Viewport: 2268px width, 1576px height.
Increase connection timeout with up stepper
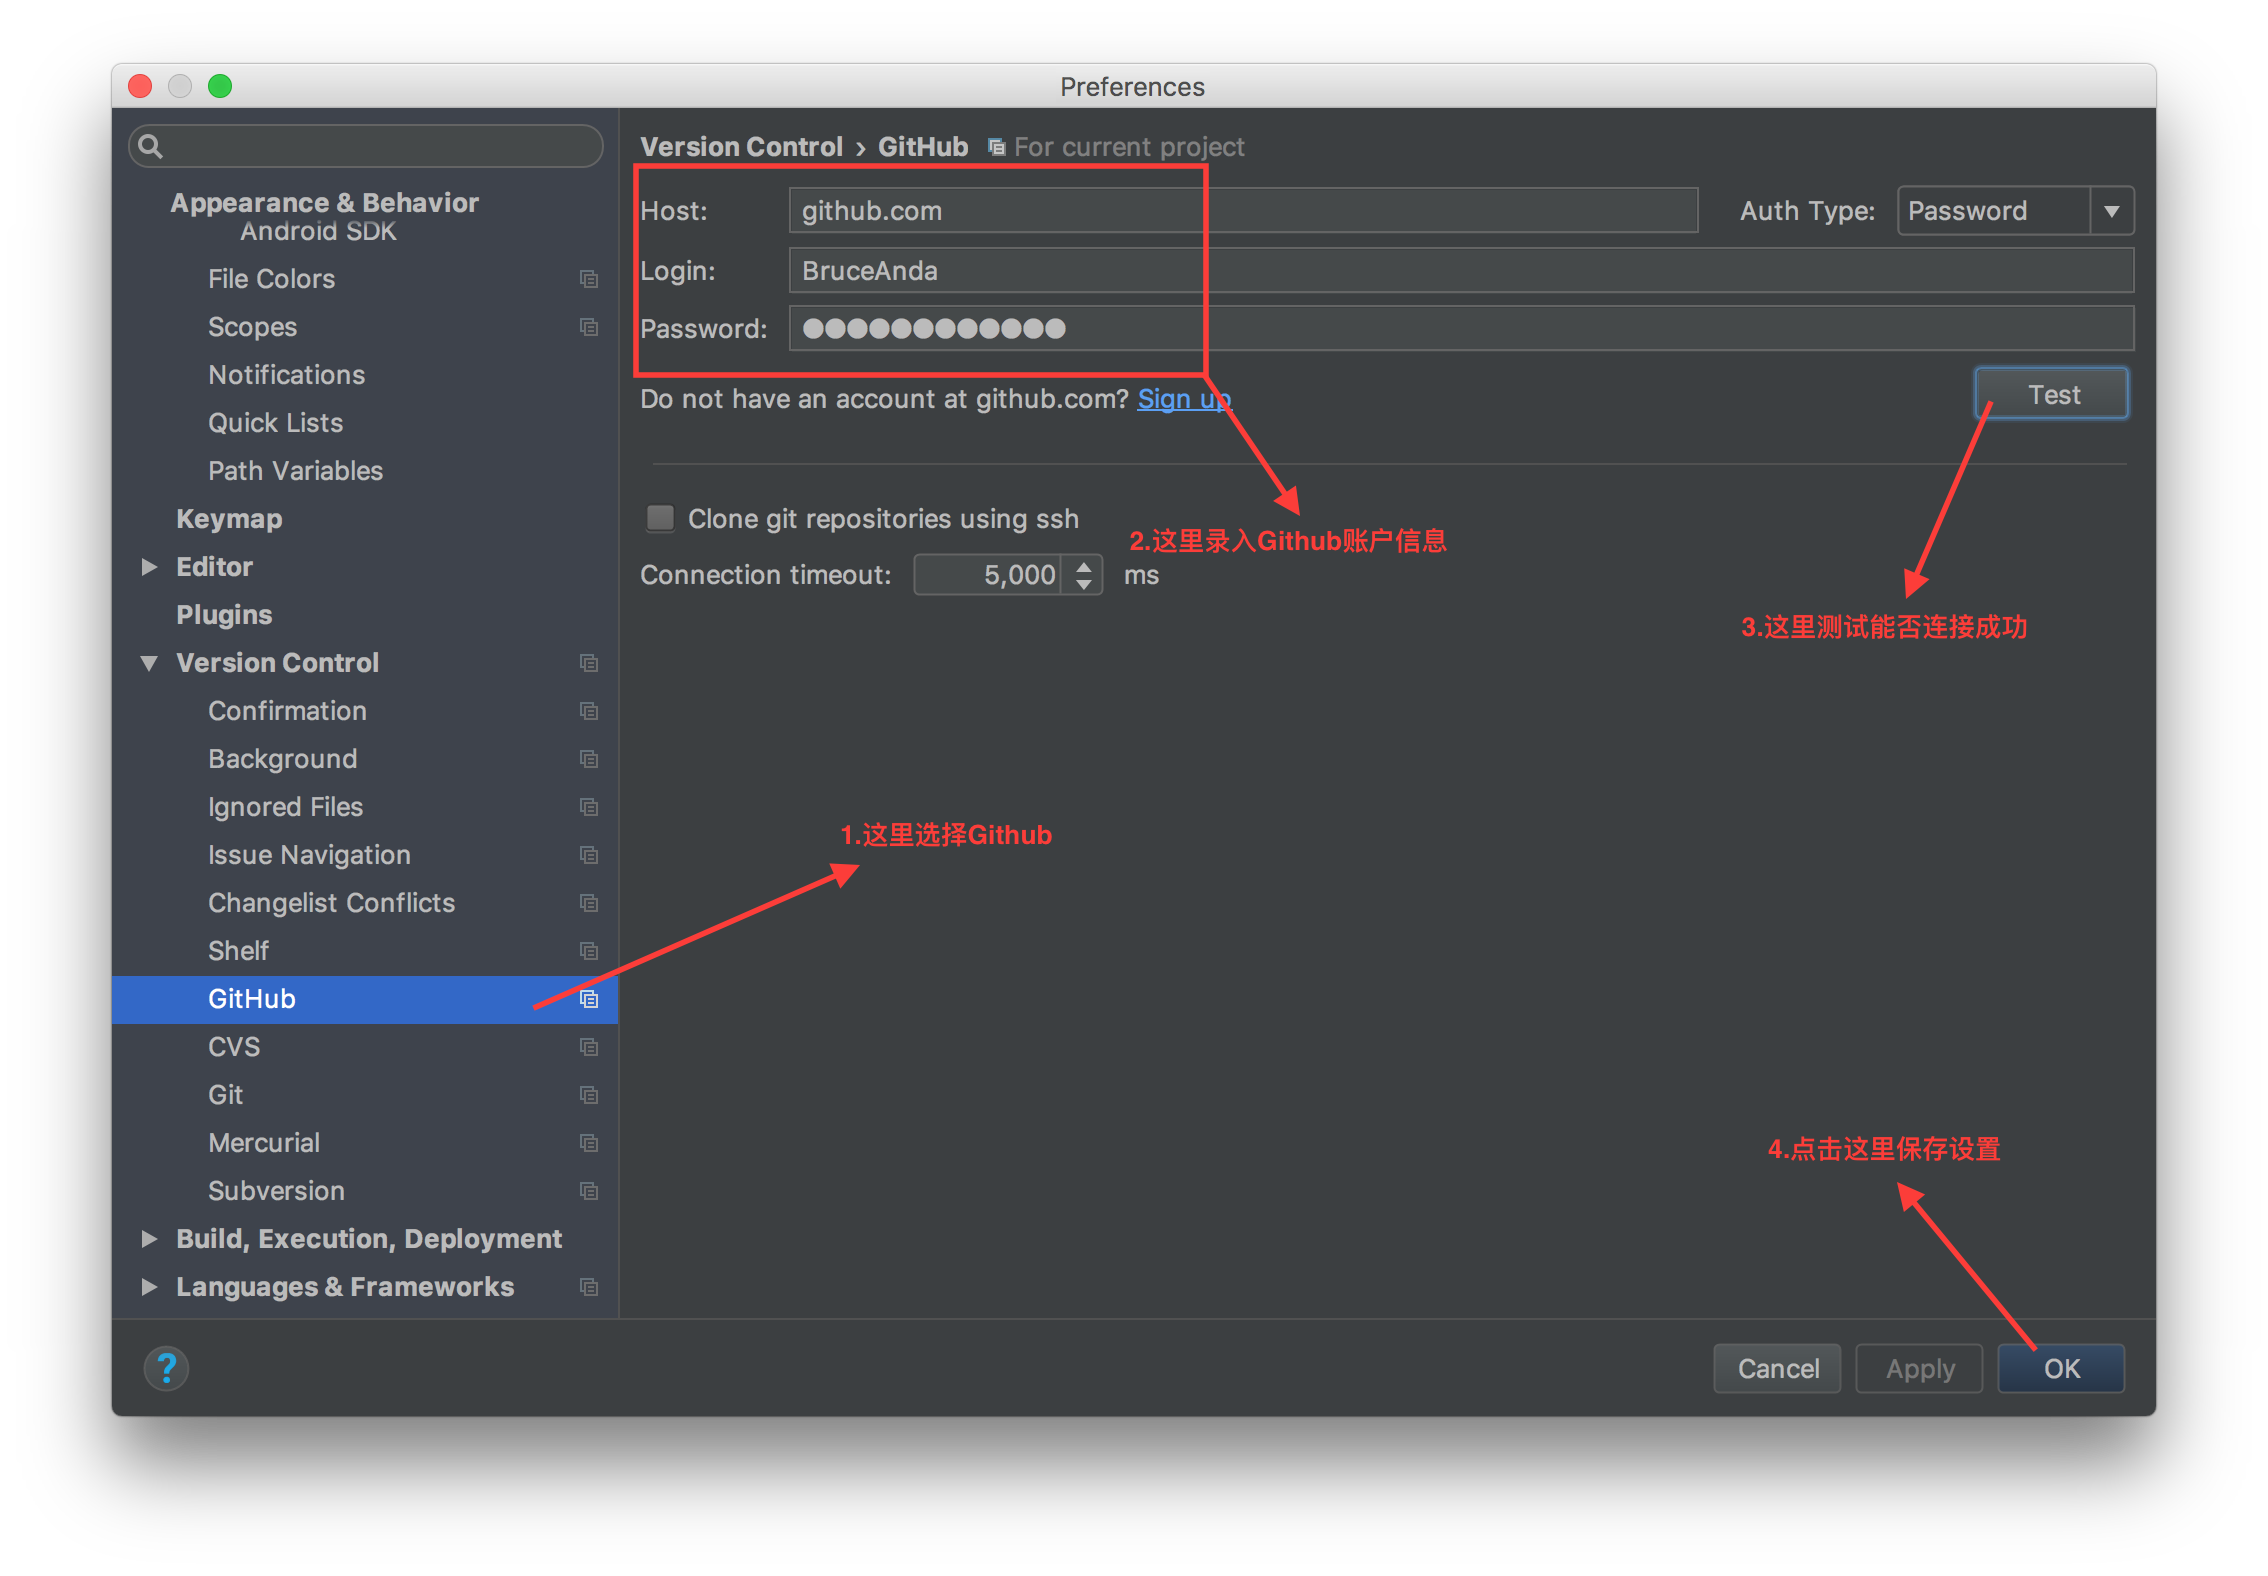(1084, 566)
